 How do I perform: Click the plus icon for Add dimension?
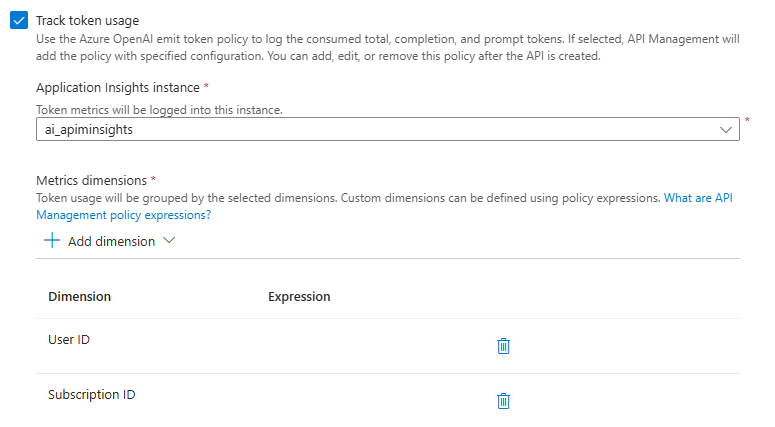pos(52,241)
